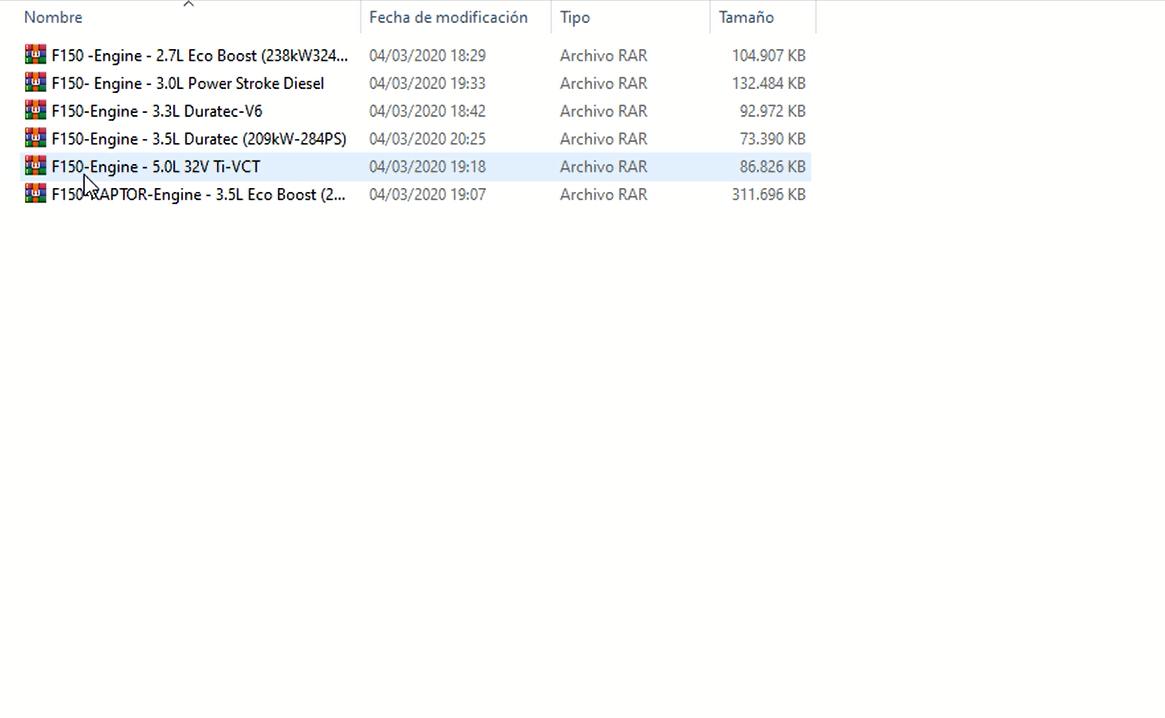Screen dimensions: 1165x718
Task: Click RAR icon of F150 2.7L Eco Boost archive
Action: coord(35,55)
